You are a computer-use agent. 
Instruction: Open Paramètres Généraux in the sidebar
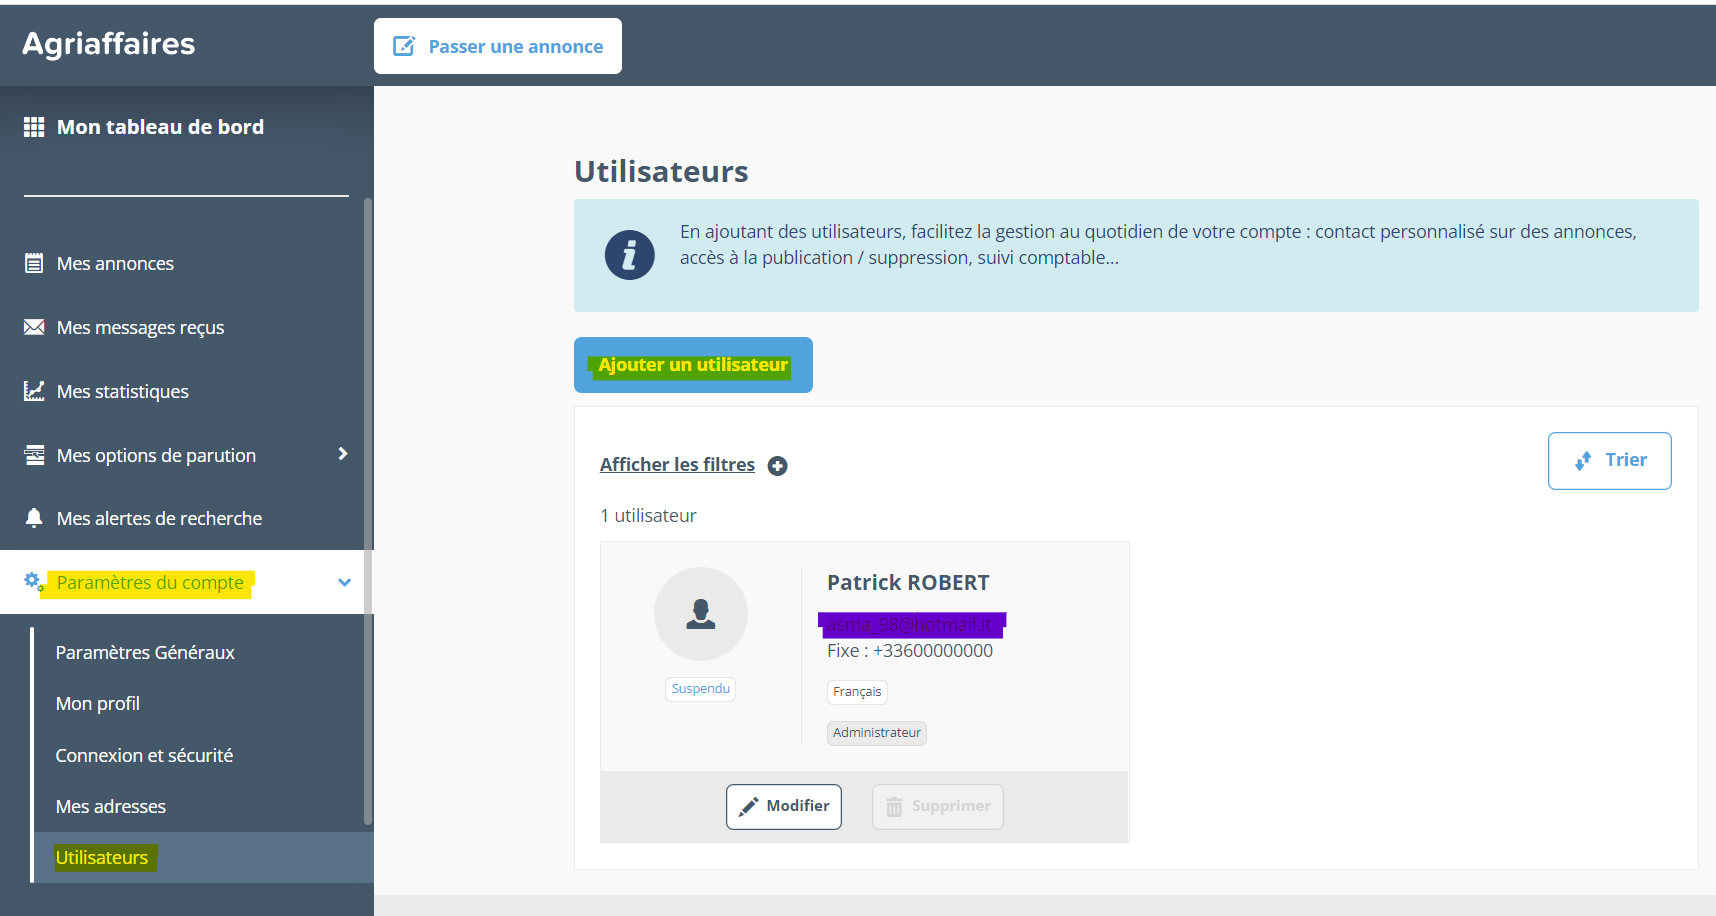[145, 652]
